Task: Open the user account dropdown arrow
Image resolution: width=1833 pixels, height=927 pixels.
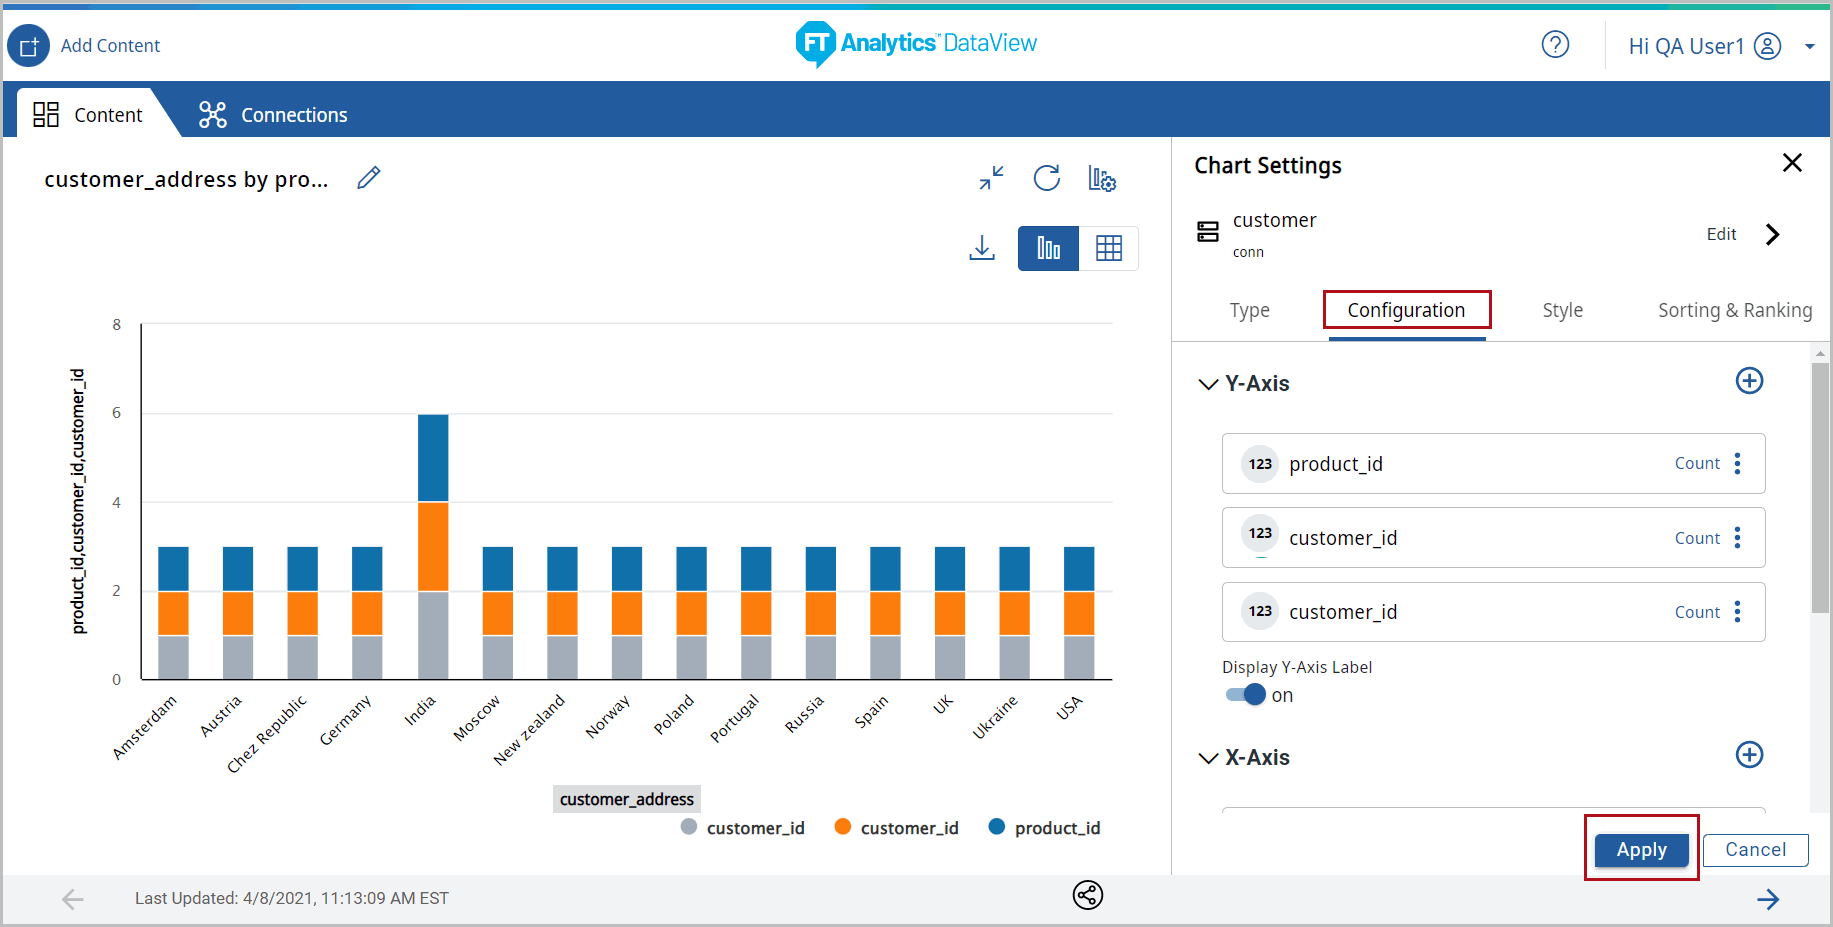Action: (1809, 46)
